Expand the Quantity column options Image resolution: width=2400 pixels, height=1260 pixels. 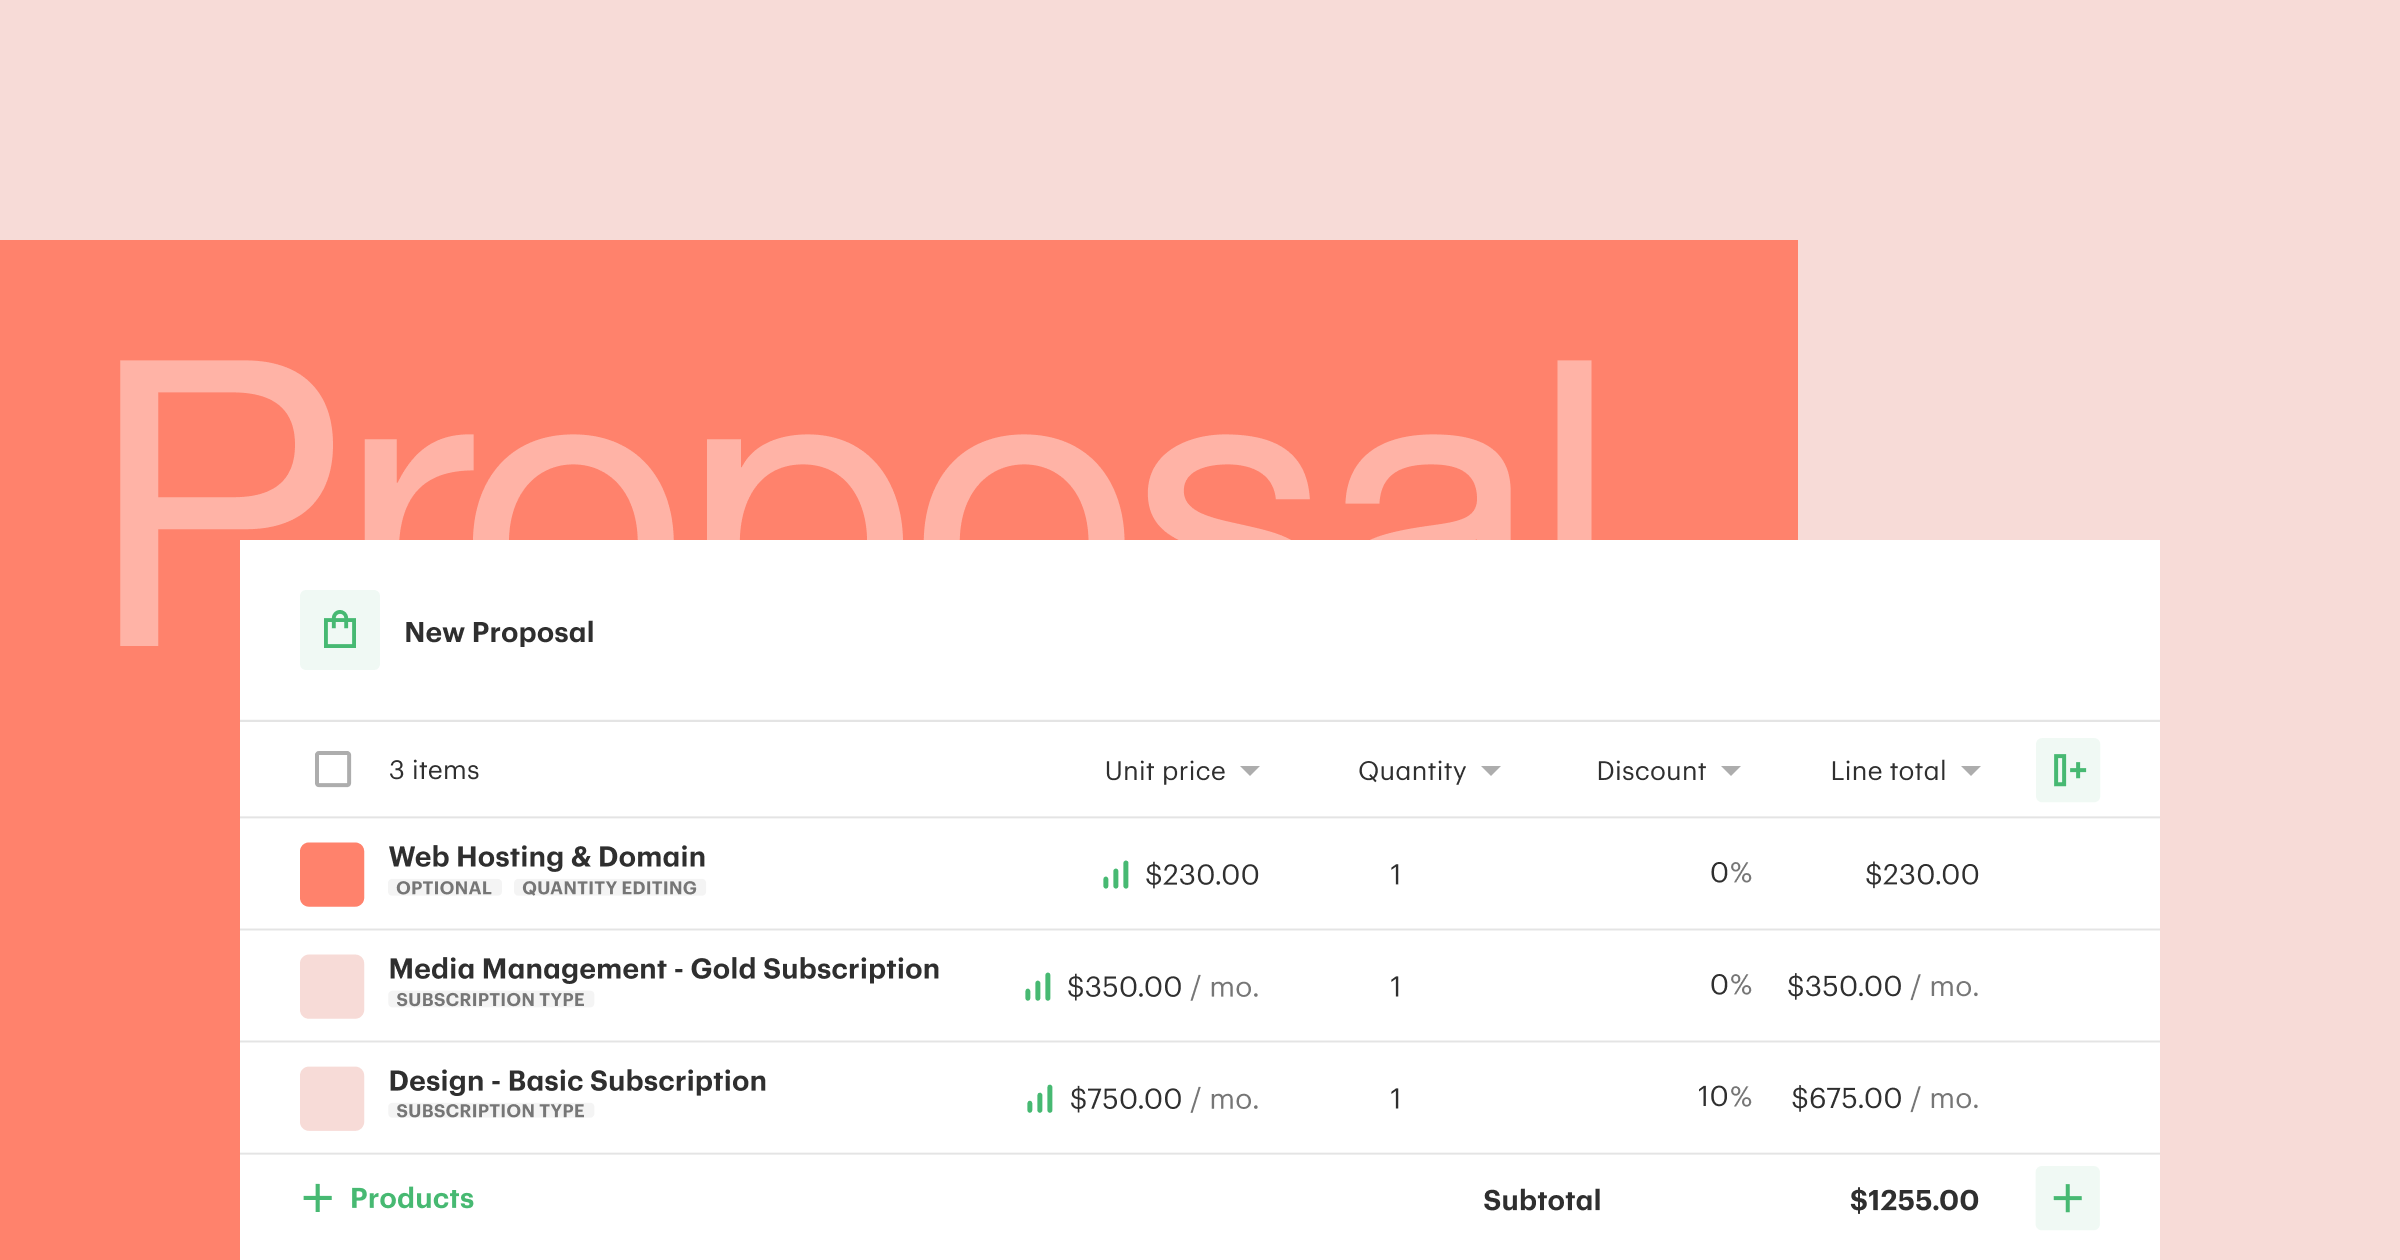1490,770
